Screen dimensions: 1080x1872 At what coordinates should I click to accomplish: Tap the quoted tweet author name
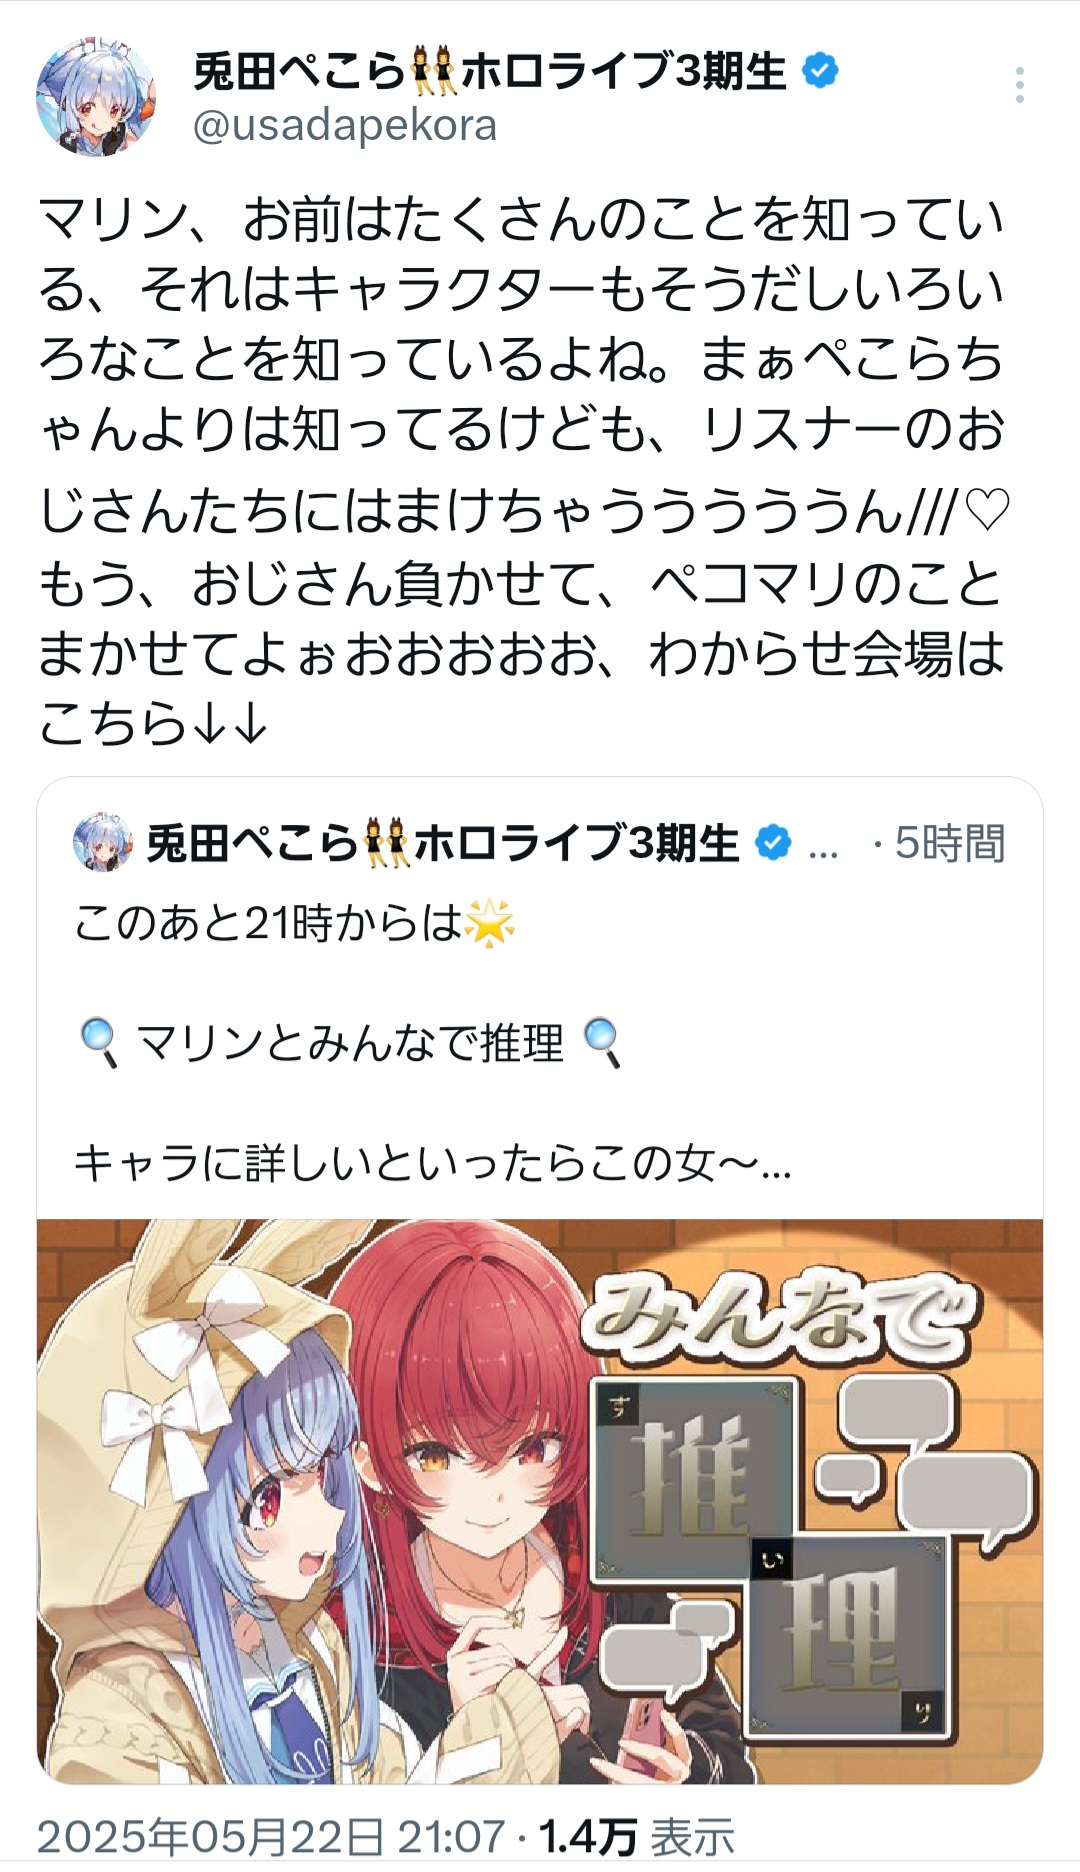click(x=443, y=843)
